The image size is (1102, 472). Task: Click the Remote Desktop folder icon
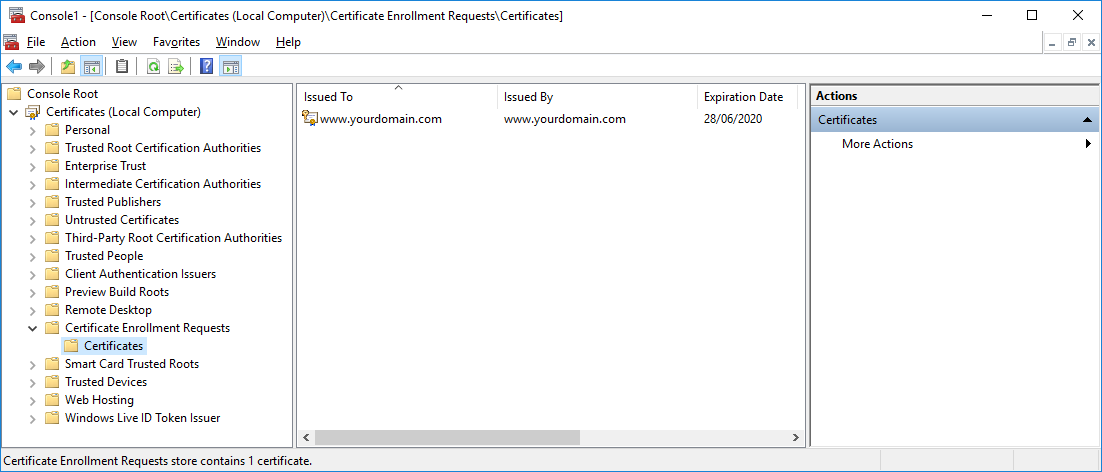pos(52,310)
